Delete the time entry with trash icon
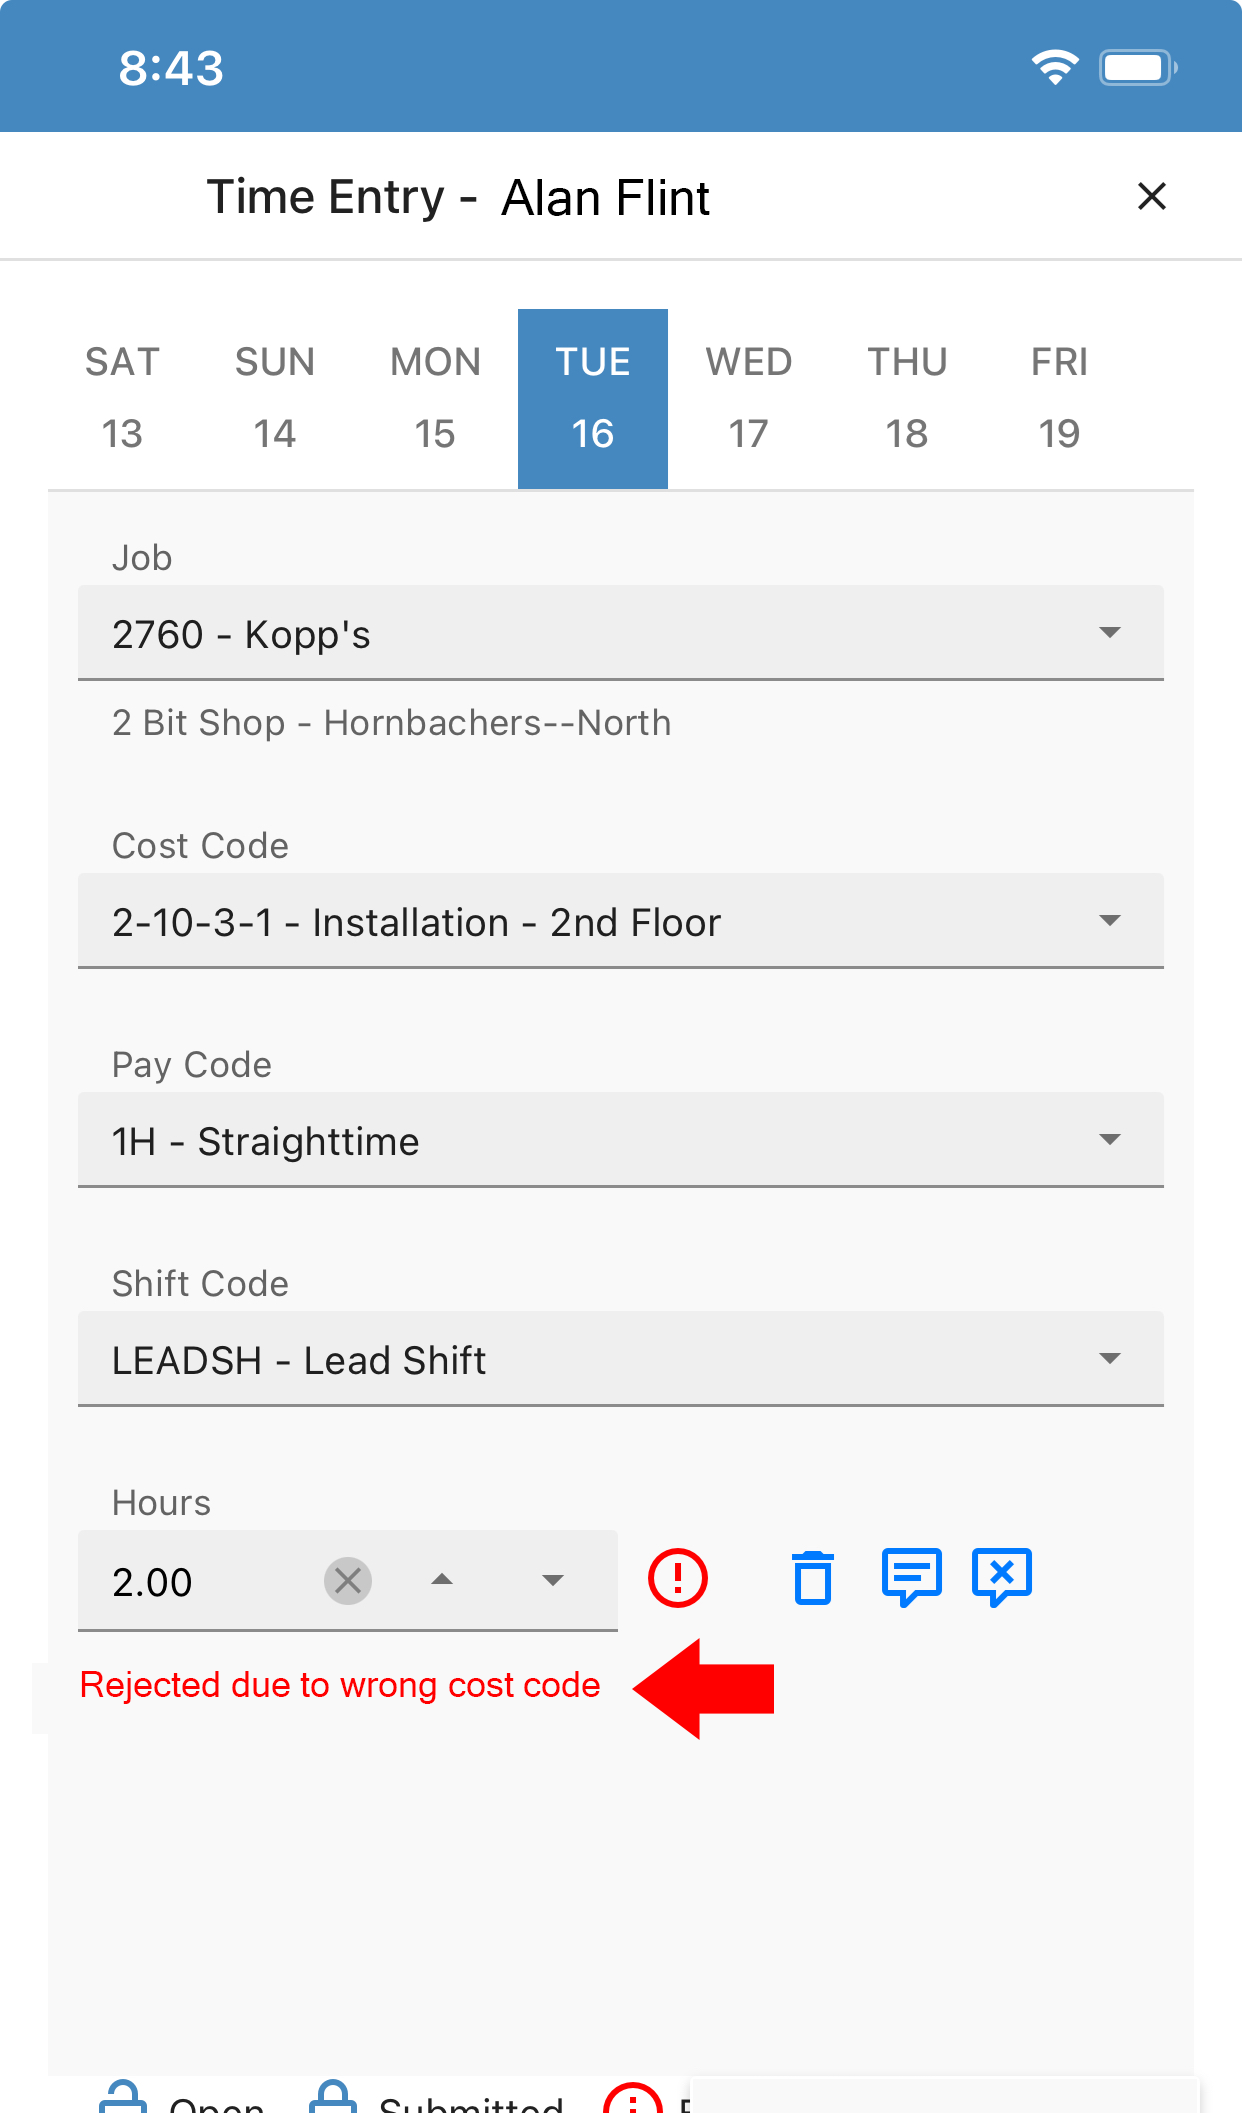The width and height of the screenshot is (1243, 2113). 812,1578
